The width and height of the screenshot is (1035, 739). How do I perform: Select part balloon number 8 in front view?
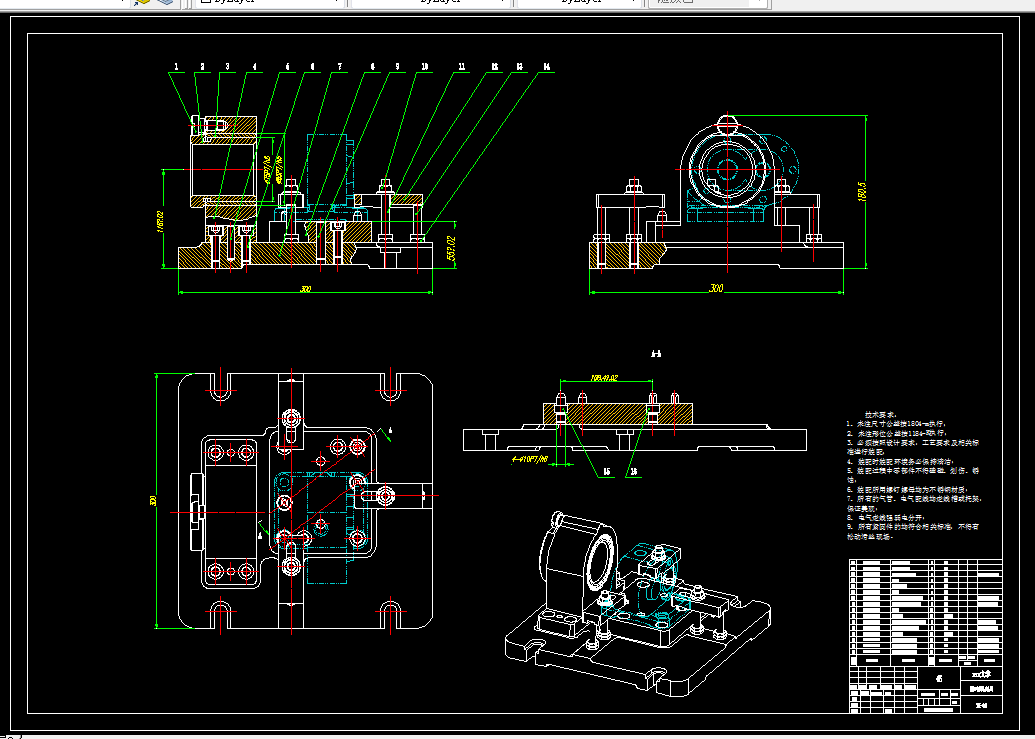[372, 67]
